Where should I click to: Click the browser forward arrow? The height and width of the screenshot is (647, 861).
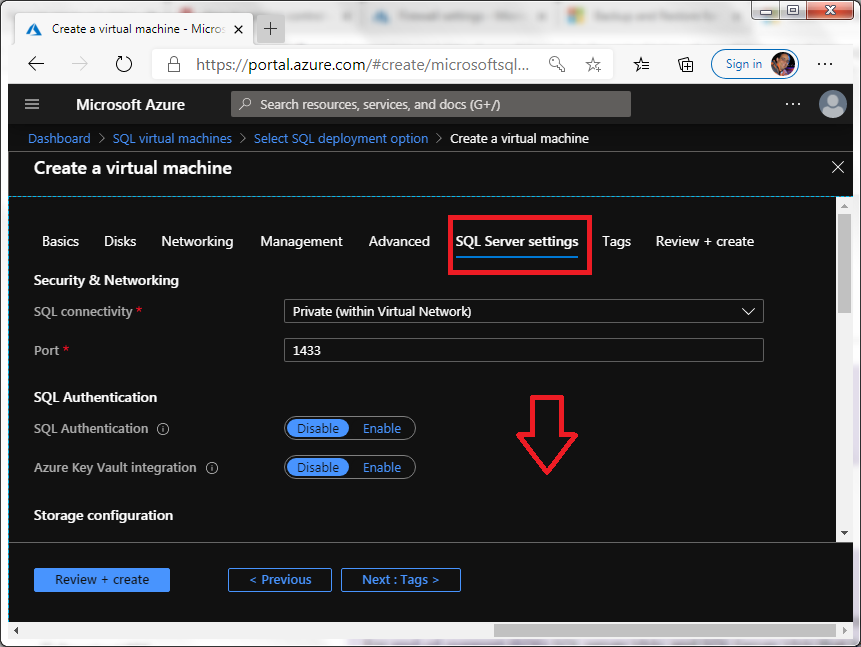(80, 64)
